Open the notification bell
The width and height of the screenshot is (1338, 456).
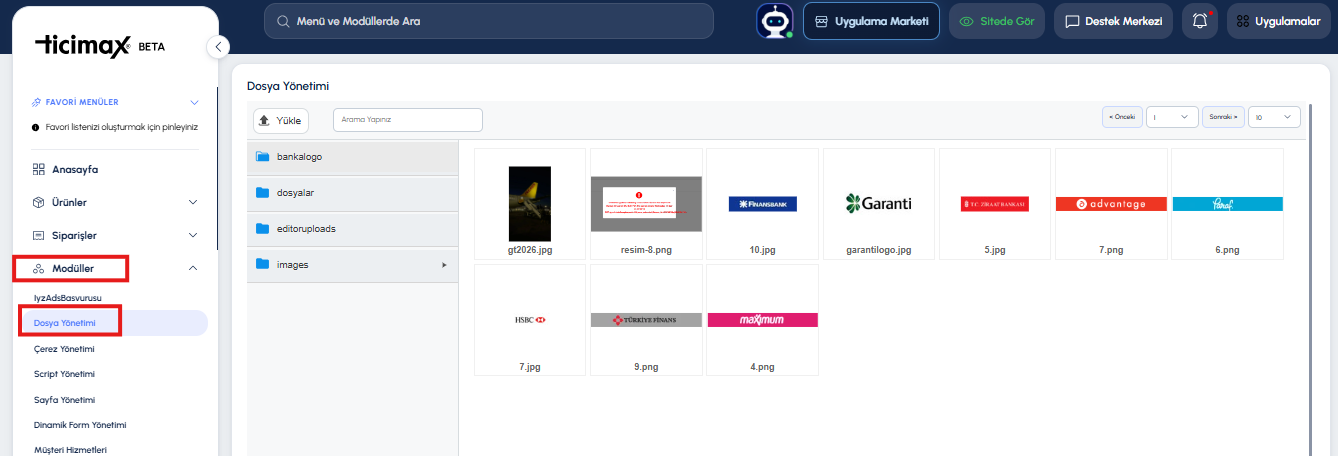1200,21
